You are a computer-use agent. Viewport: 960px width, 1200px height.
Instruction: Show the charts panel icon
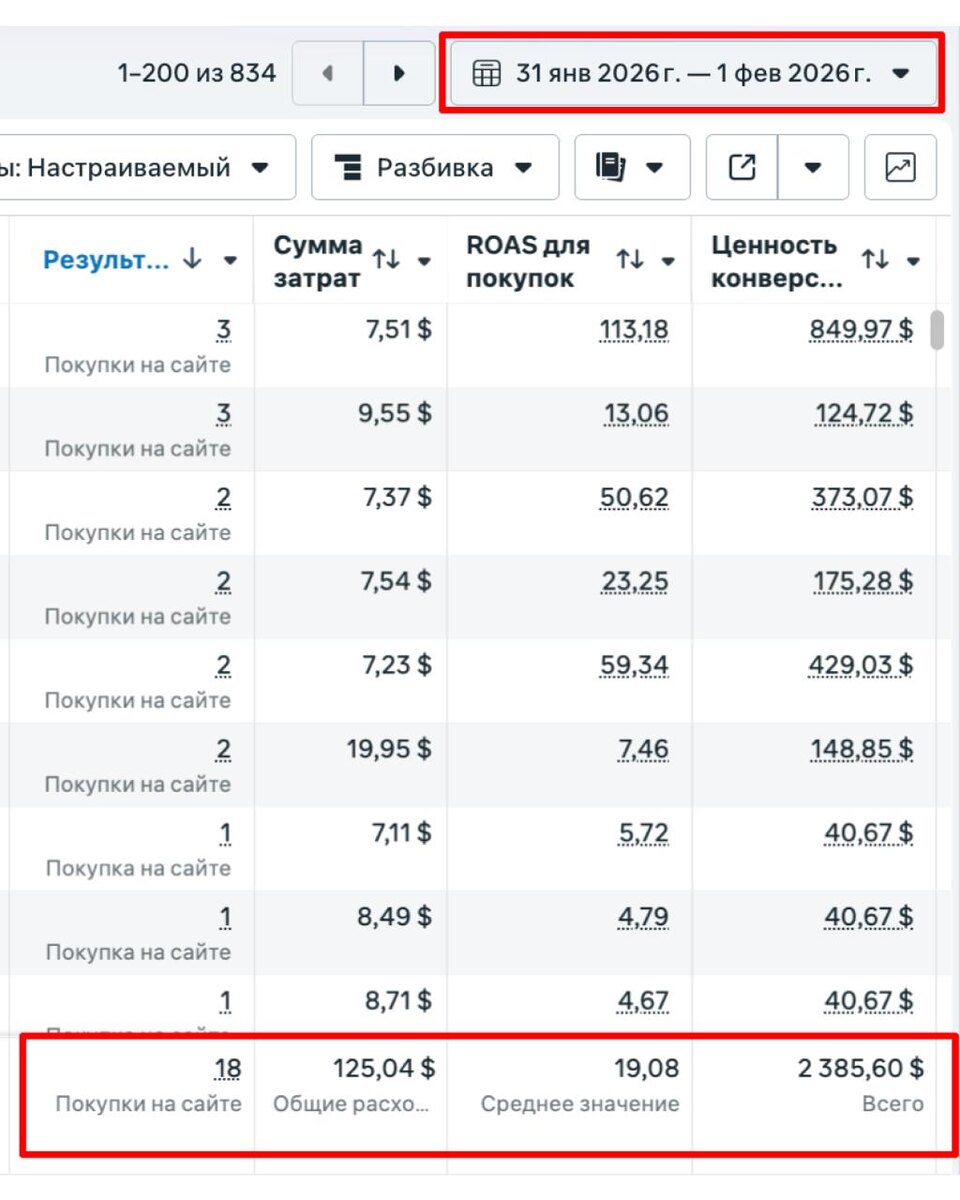point(901,168)
